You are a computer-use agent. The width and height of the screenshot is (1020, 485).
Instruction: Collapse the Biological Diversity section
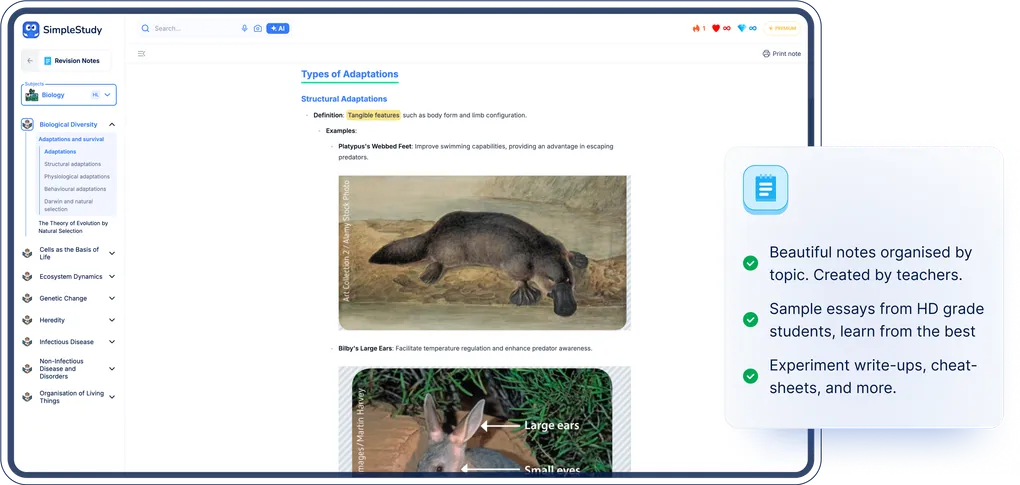coord(112,124)
